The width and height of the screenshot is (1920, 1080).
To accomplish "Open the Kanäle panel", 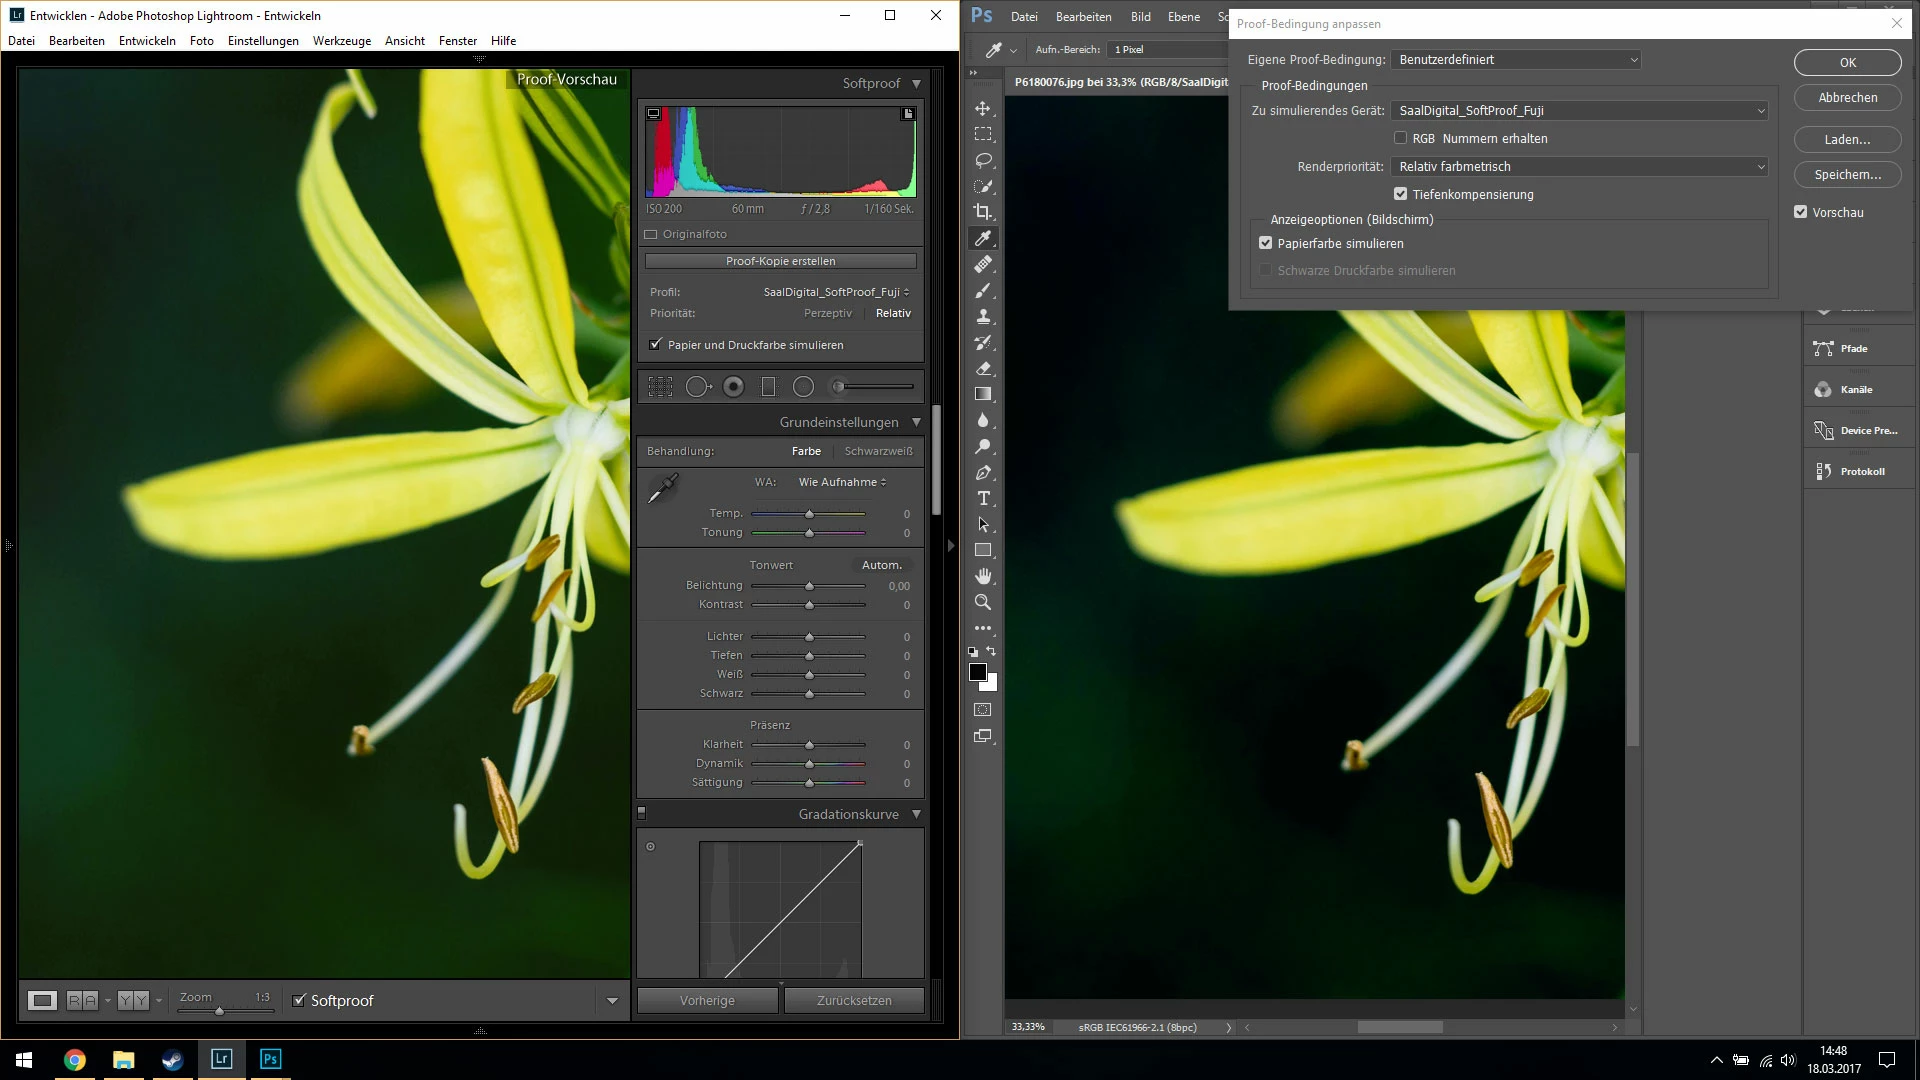I will (x=1856, y=389).
